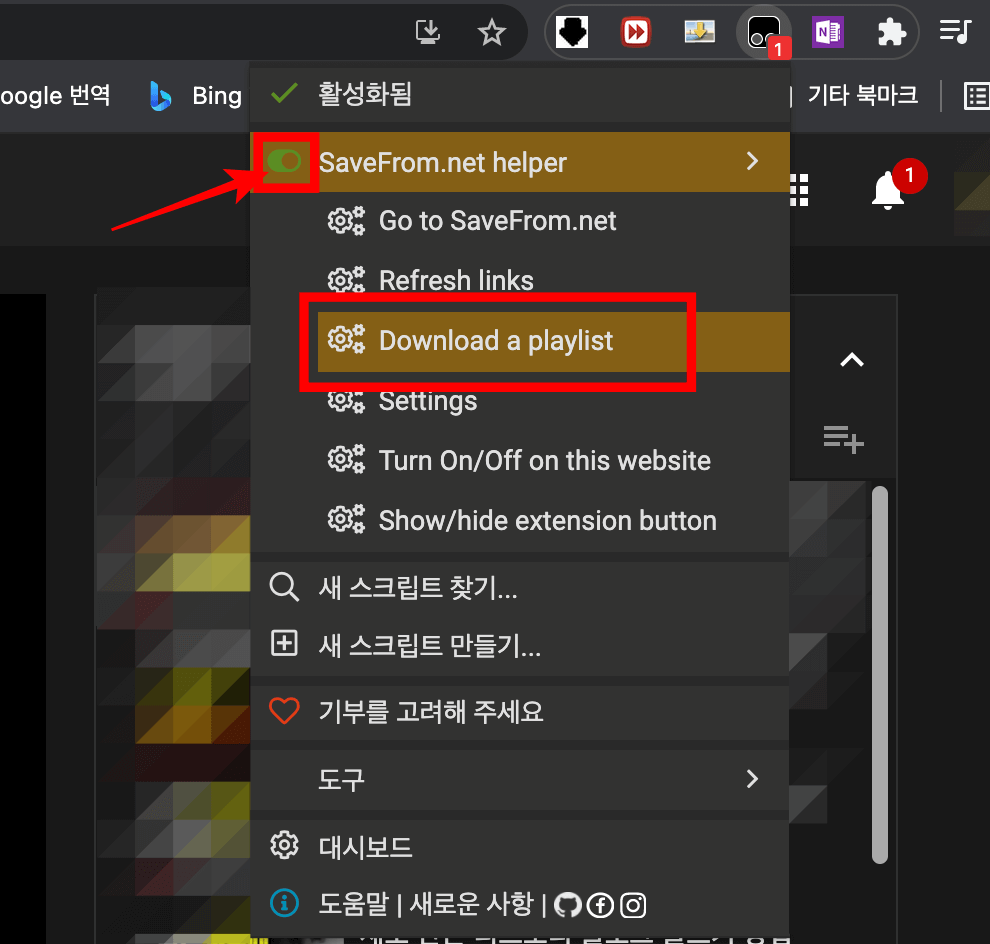Select Go to SaveFrom.net
This screenshot has width=990, height=944.
(498, 221)
